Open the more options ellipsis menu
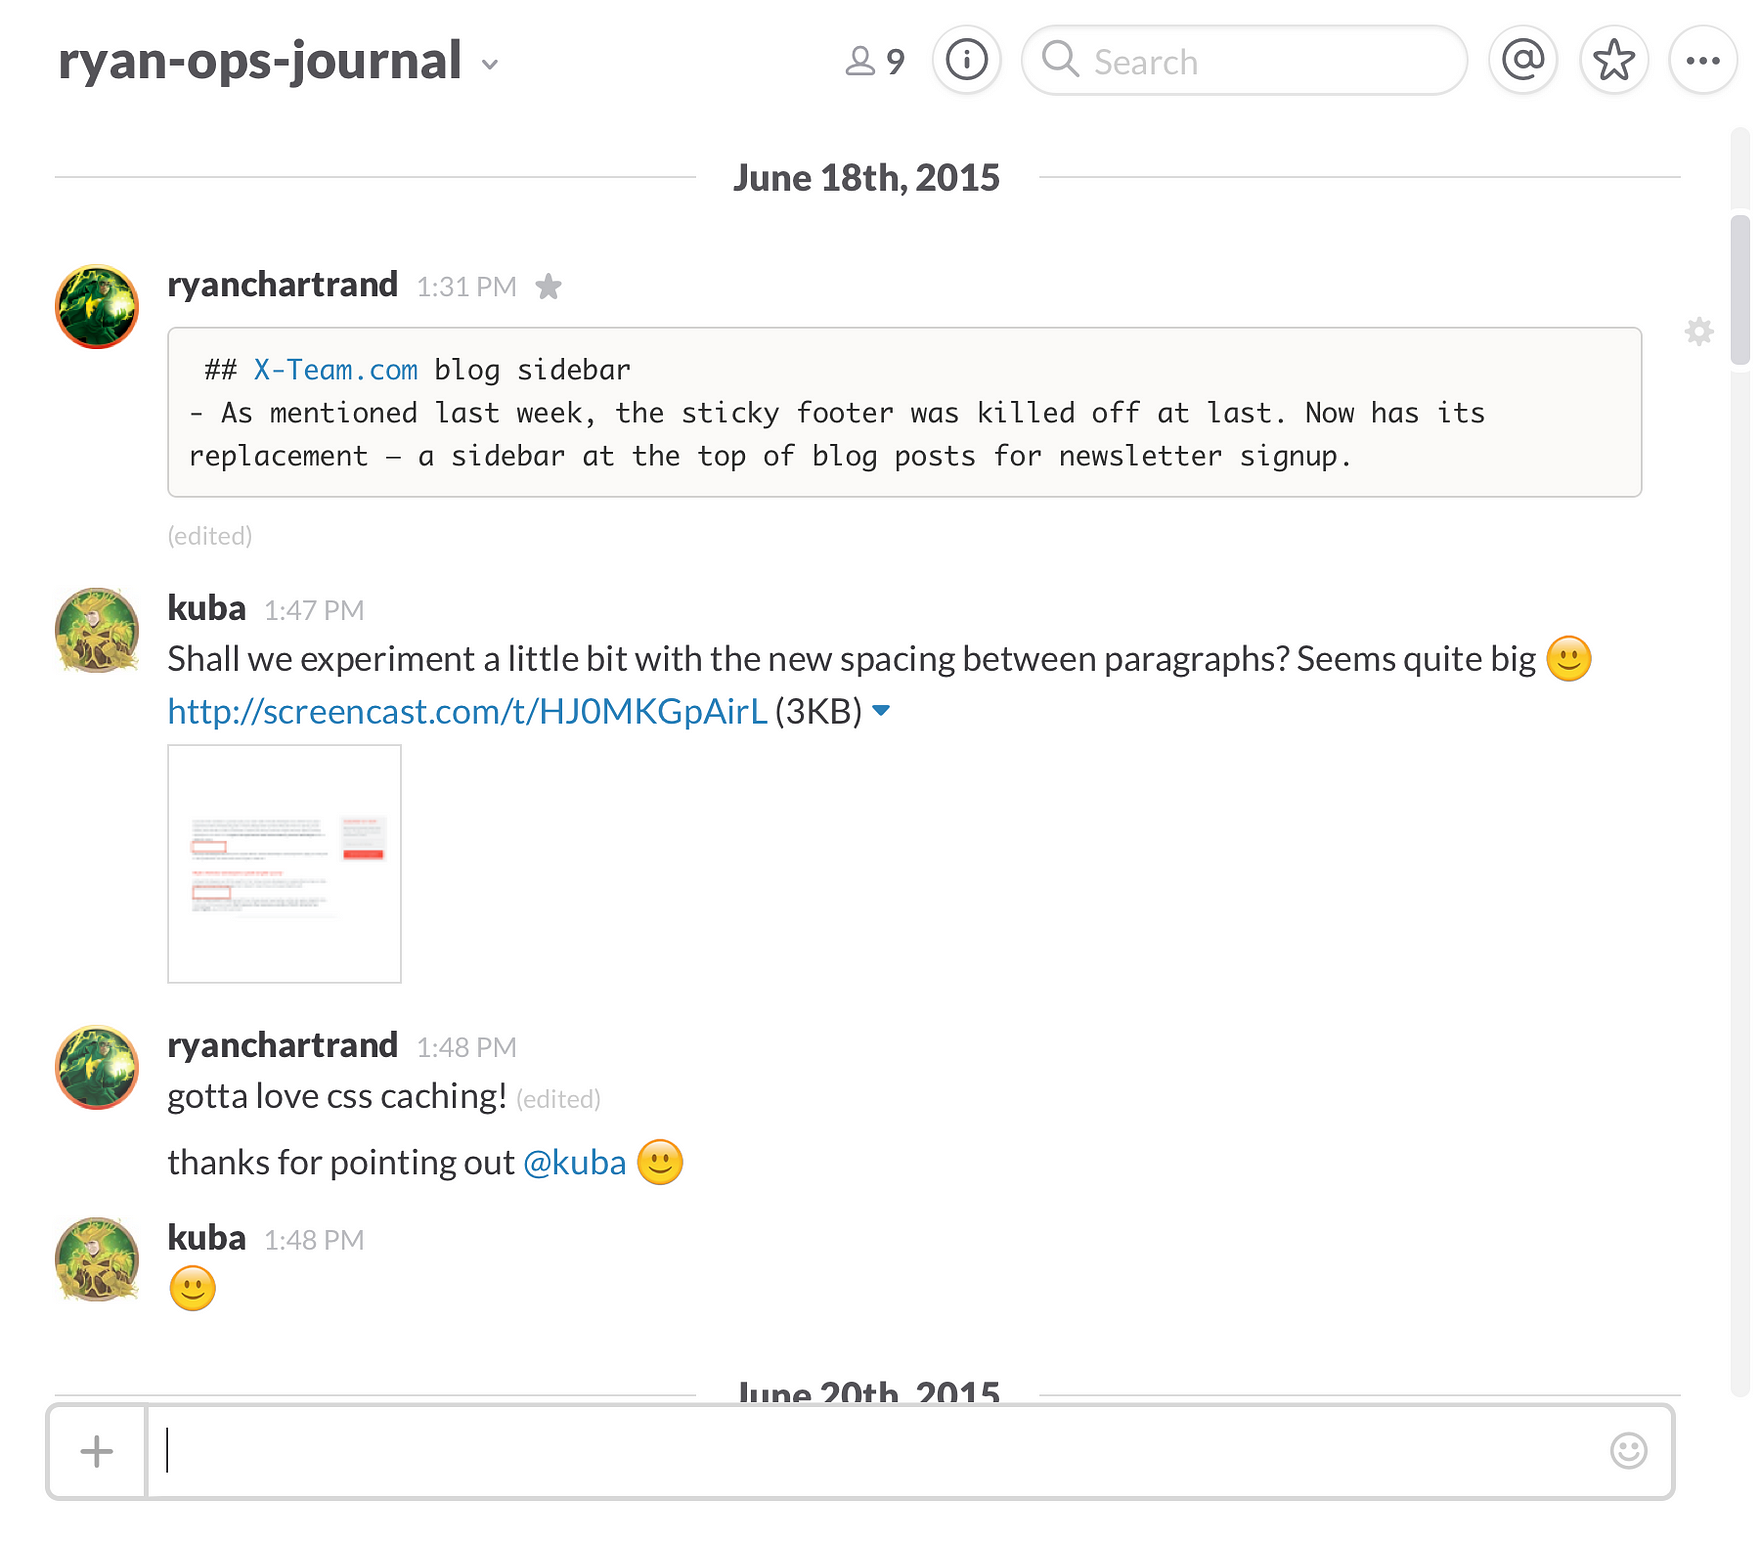The width and height of the screenshot is (1760, 1545). click(x=1702, y=61)
